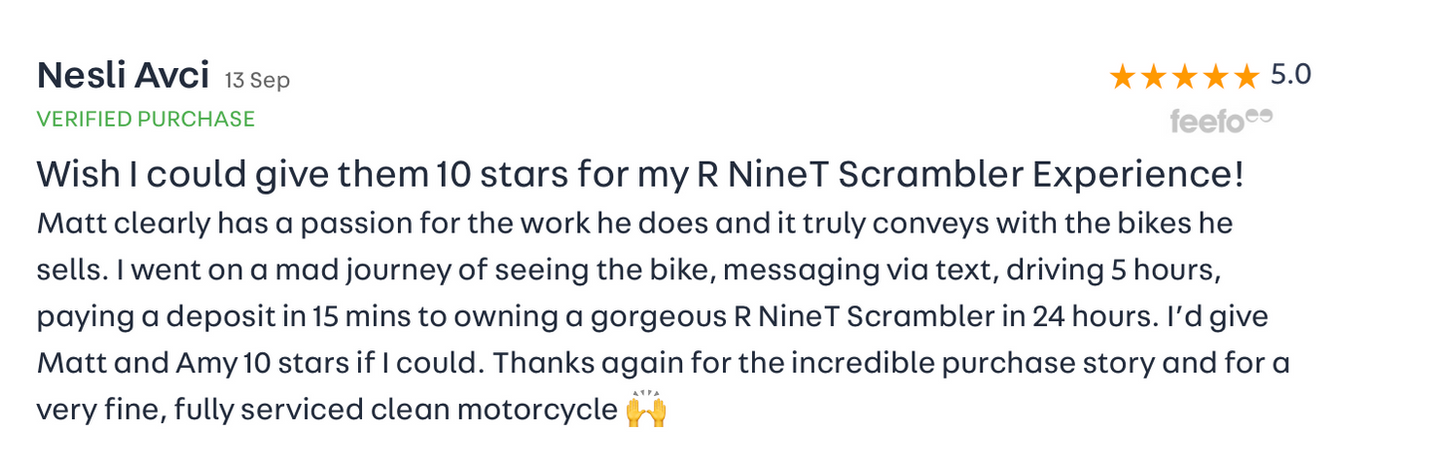Click the review title about 10 stars
1441x466 pixels.
pos(640,175)
